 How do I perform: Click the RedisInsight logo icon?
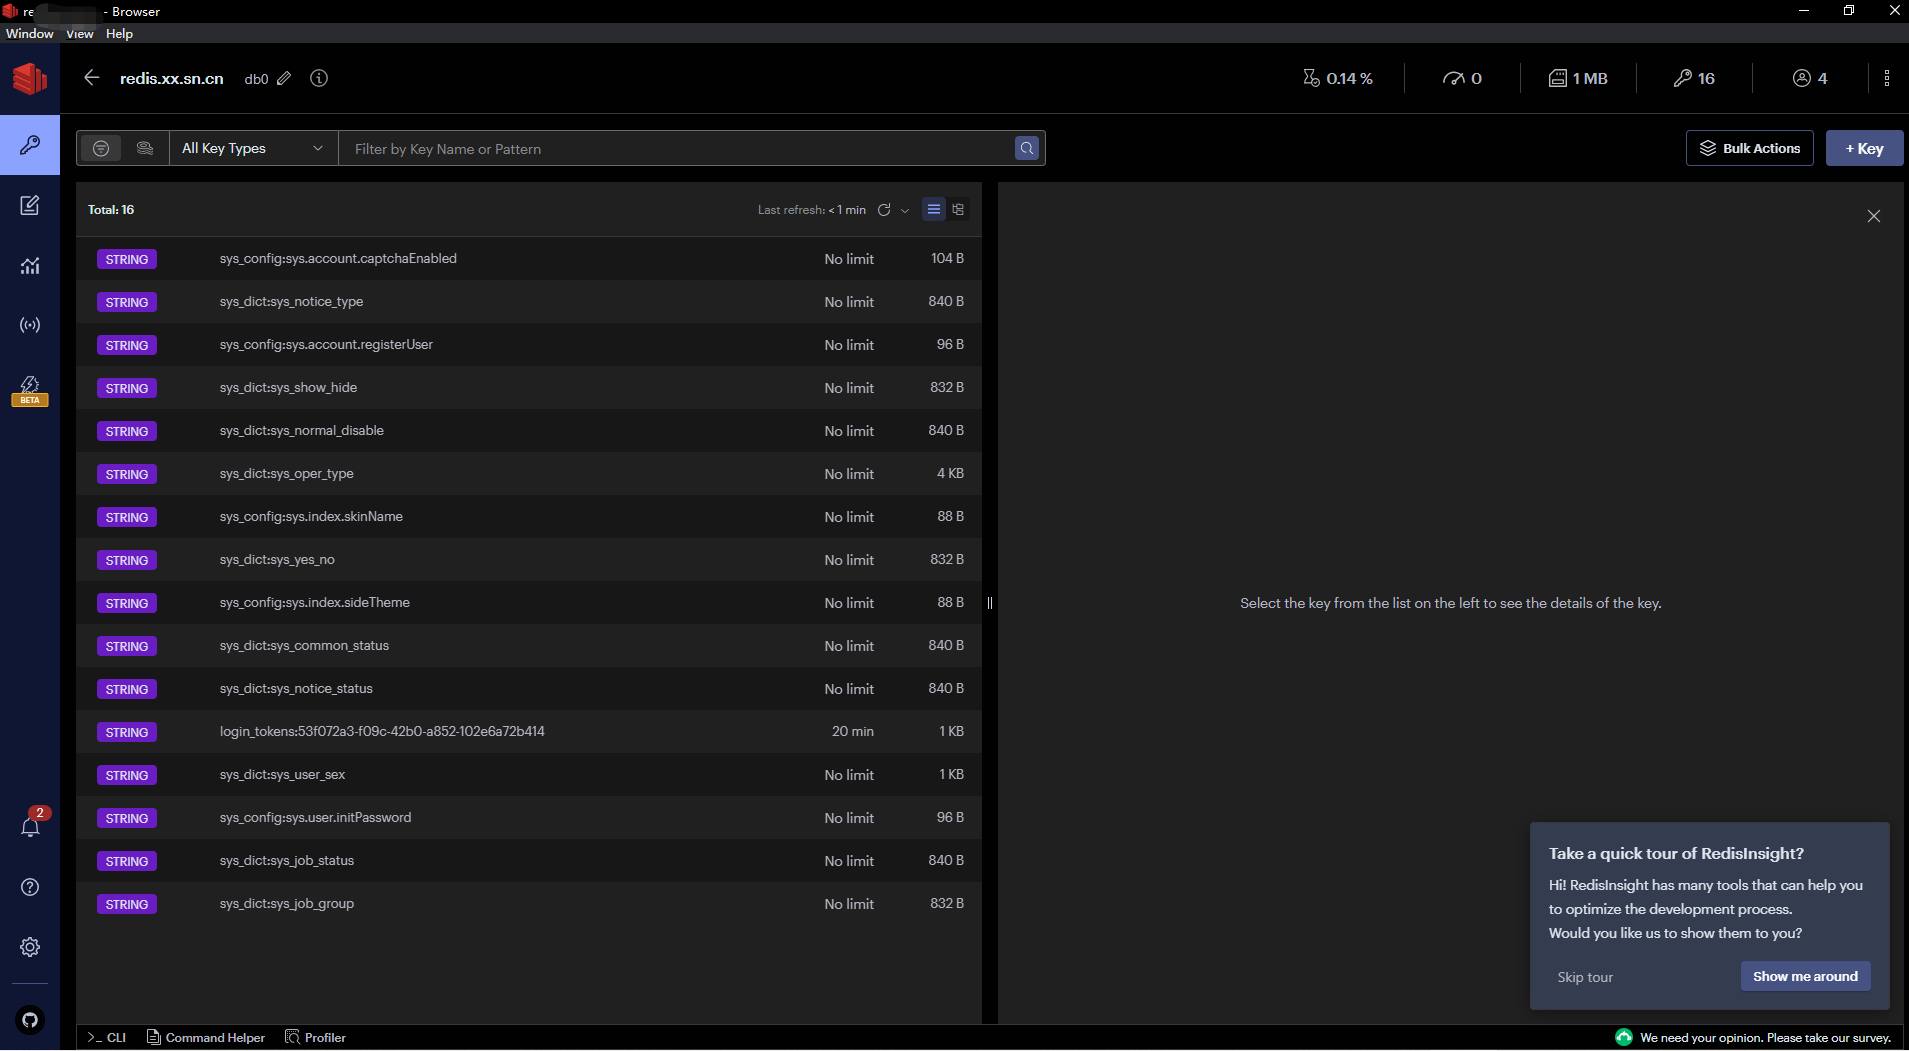[x=30, y=78]
